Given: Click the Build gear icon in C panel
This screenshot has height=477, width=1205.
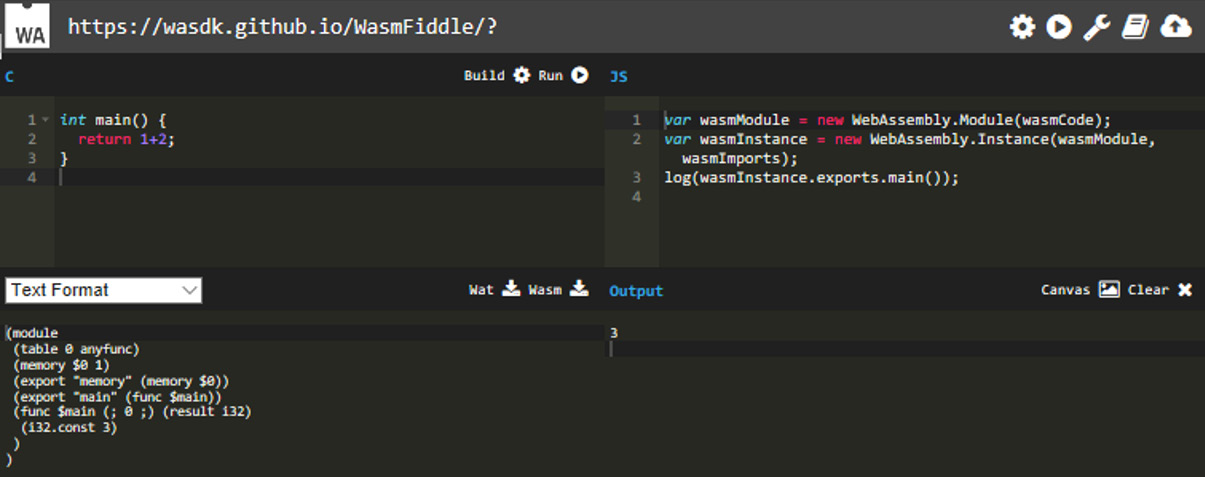Looking at the screenshot, I should coord(521,75).
